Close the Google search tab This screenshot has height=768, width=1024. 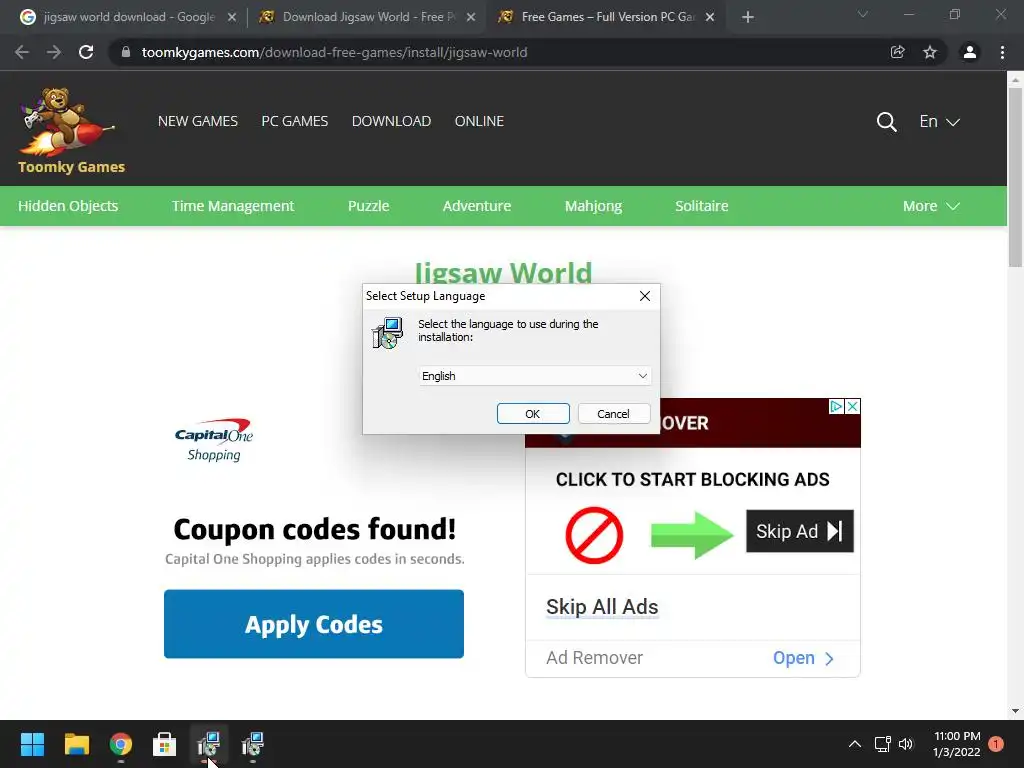231,17
